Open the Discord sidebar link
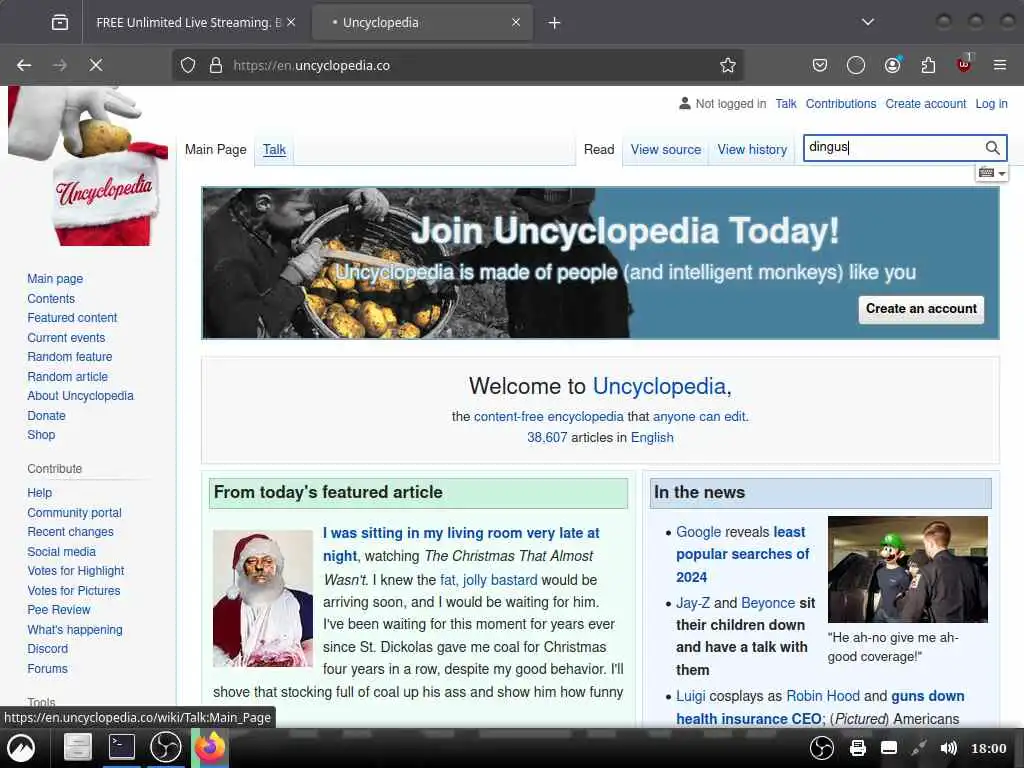The image size is (1024, 768). 48,649
